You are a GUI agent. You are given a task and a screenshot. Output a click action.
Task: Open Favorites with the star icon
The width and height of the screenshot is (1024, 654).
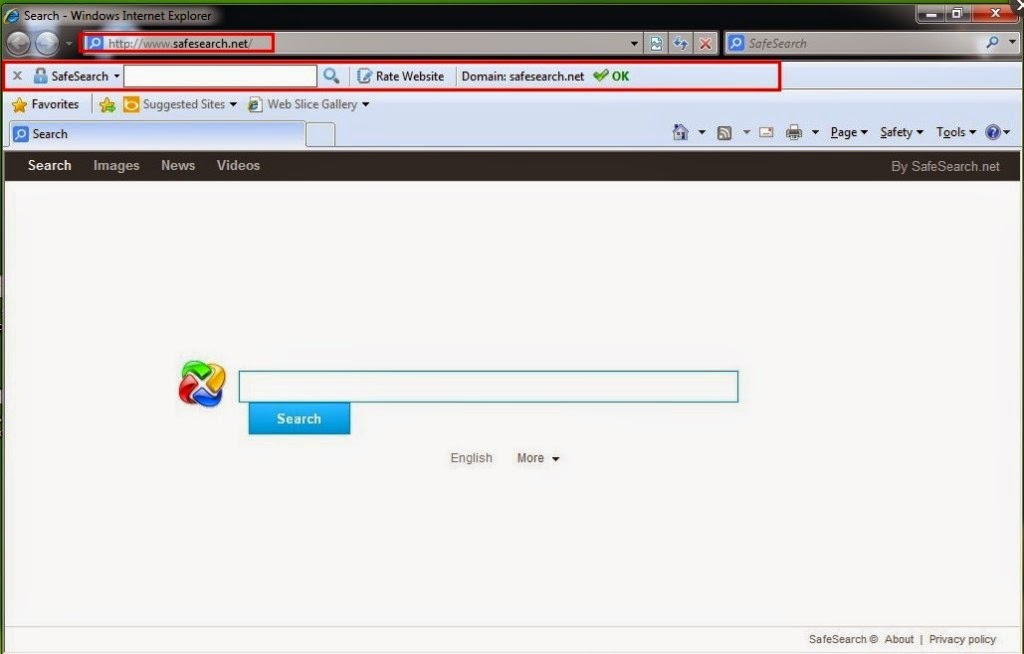point(18,104)
